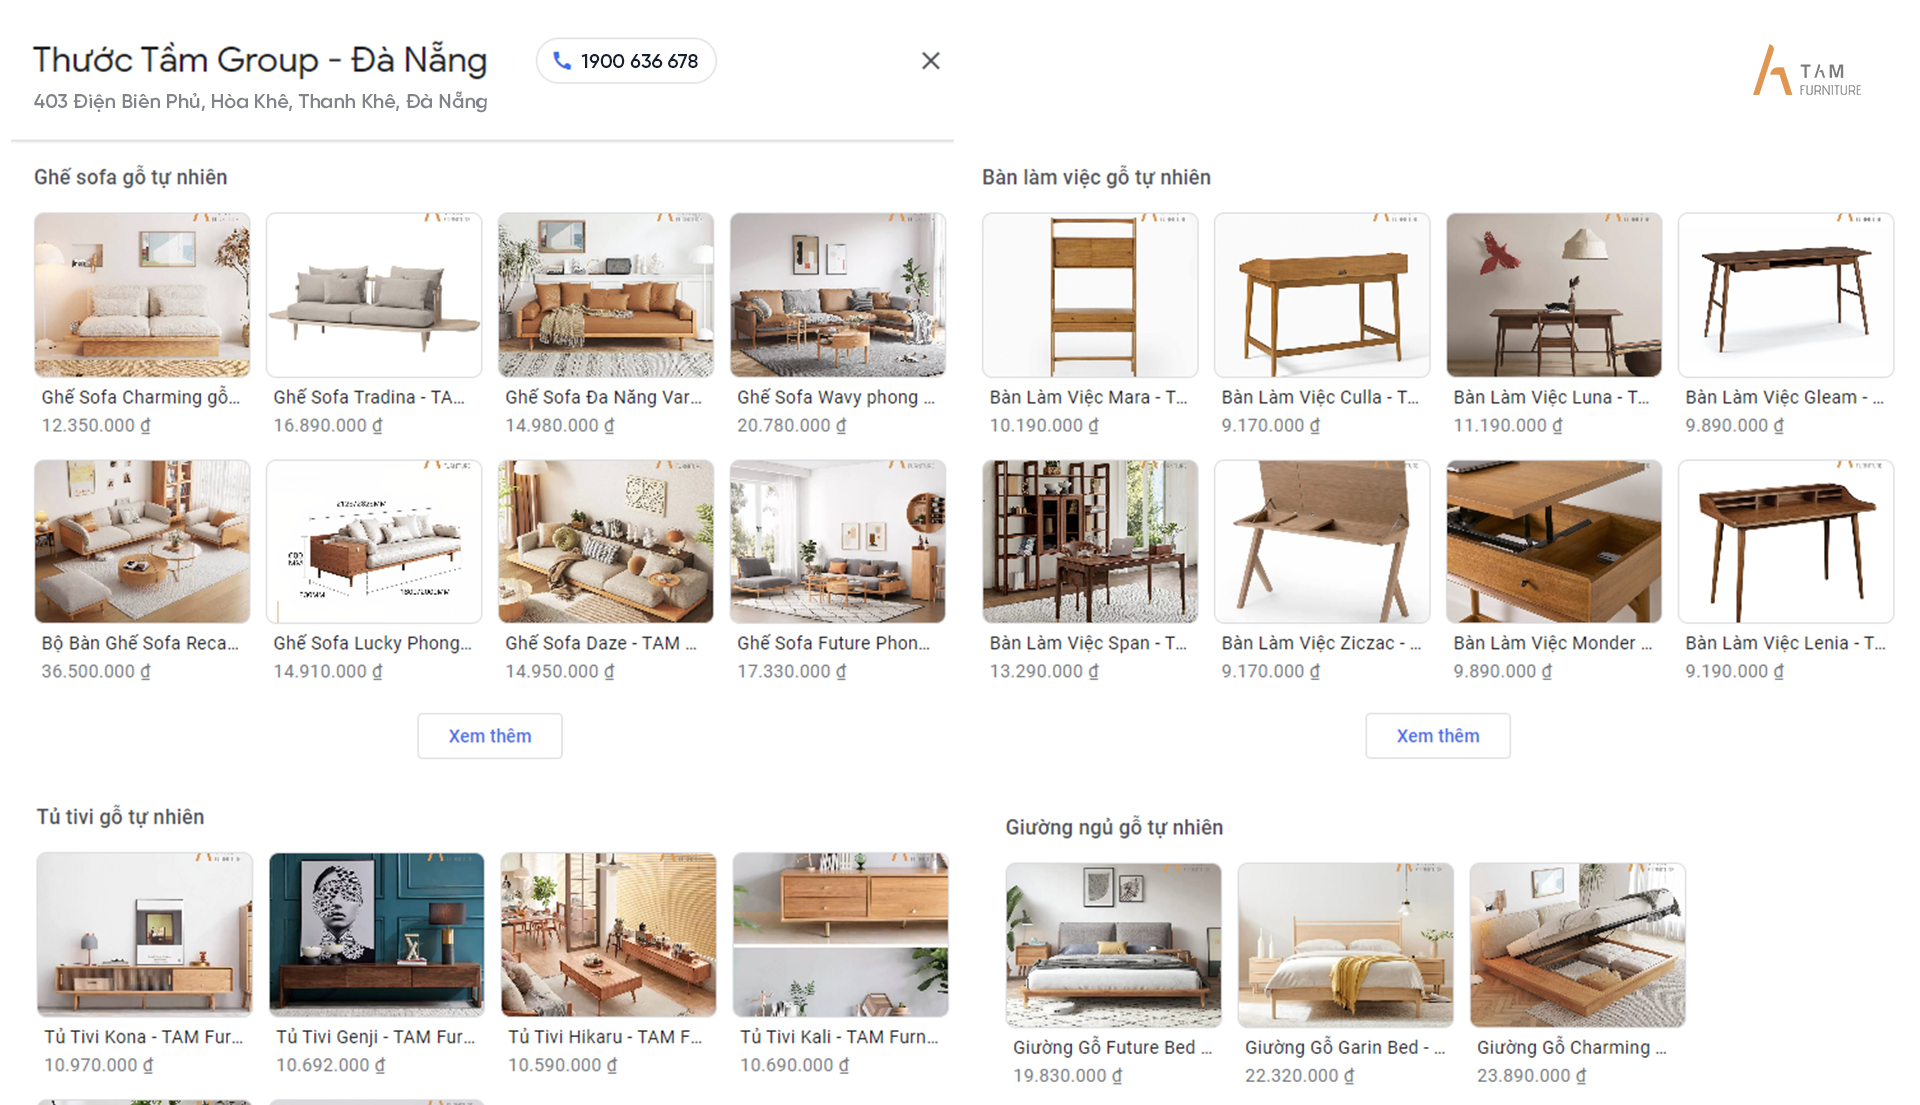
Task: Open Bàn Làm Việc Mara thumbnail
Action: [1090, 295]
